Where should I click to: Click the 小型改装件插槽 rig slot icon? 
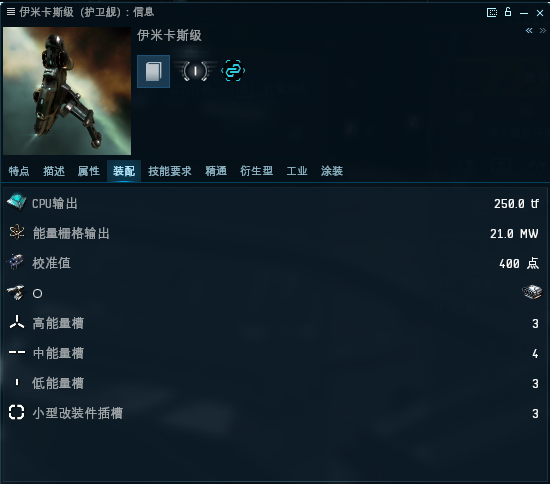(16, 412)
